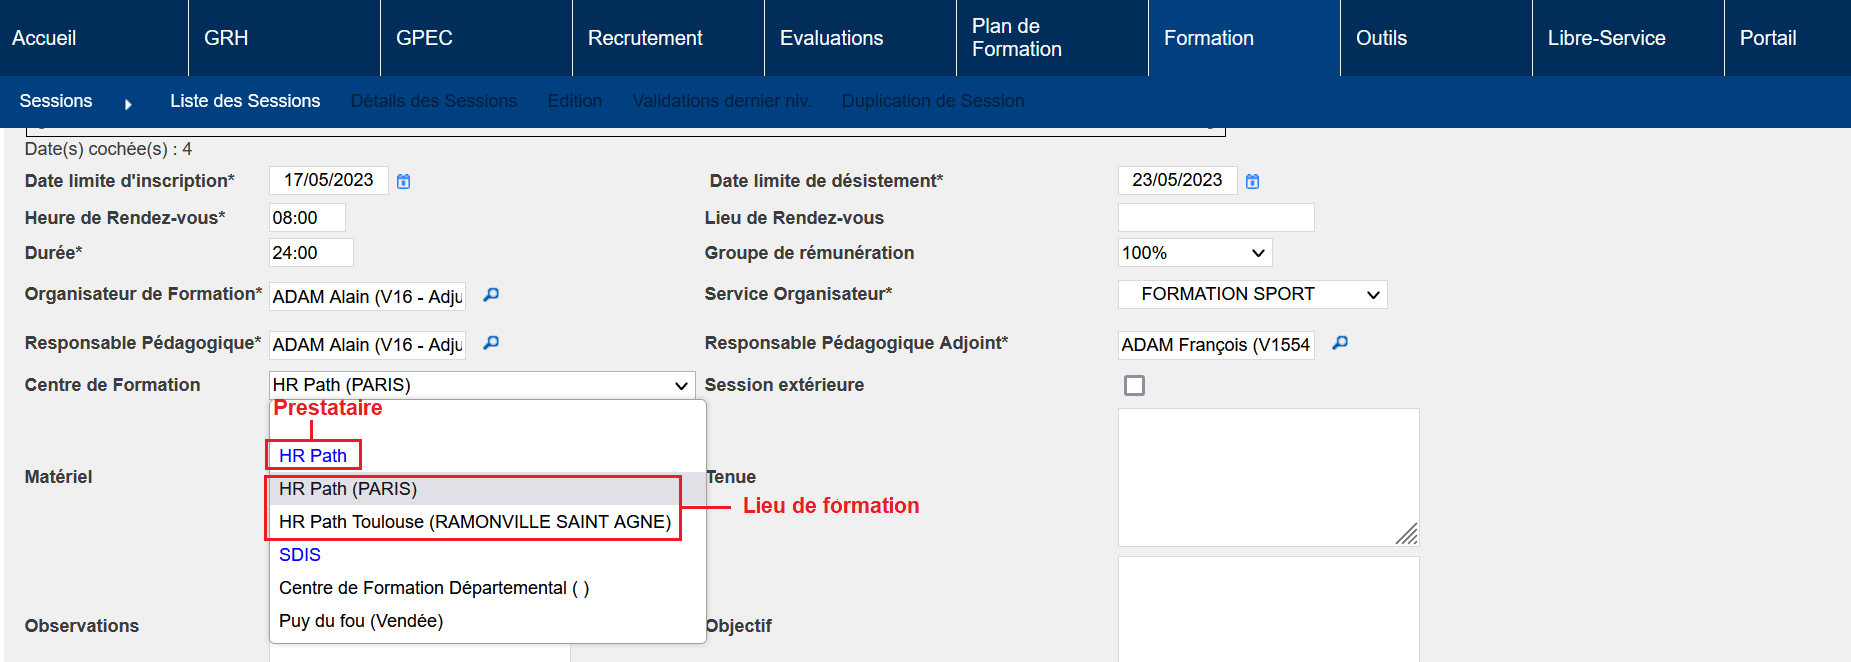
Task: Open the Service Organisateur dropdown
Action: click(1252, 294)
